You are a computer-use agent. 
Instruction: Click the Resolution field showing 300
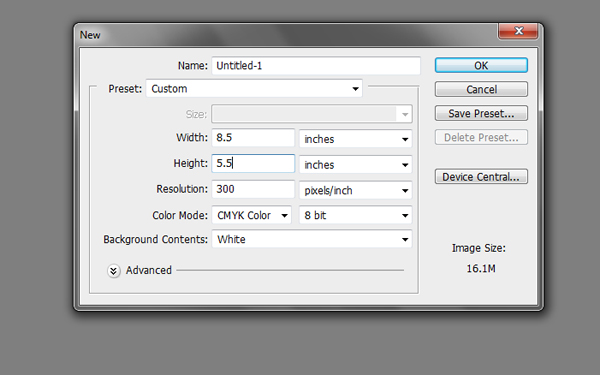(253, 189)
